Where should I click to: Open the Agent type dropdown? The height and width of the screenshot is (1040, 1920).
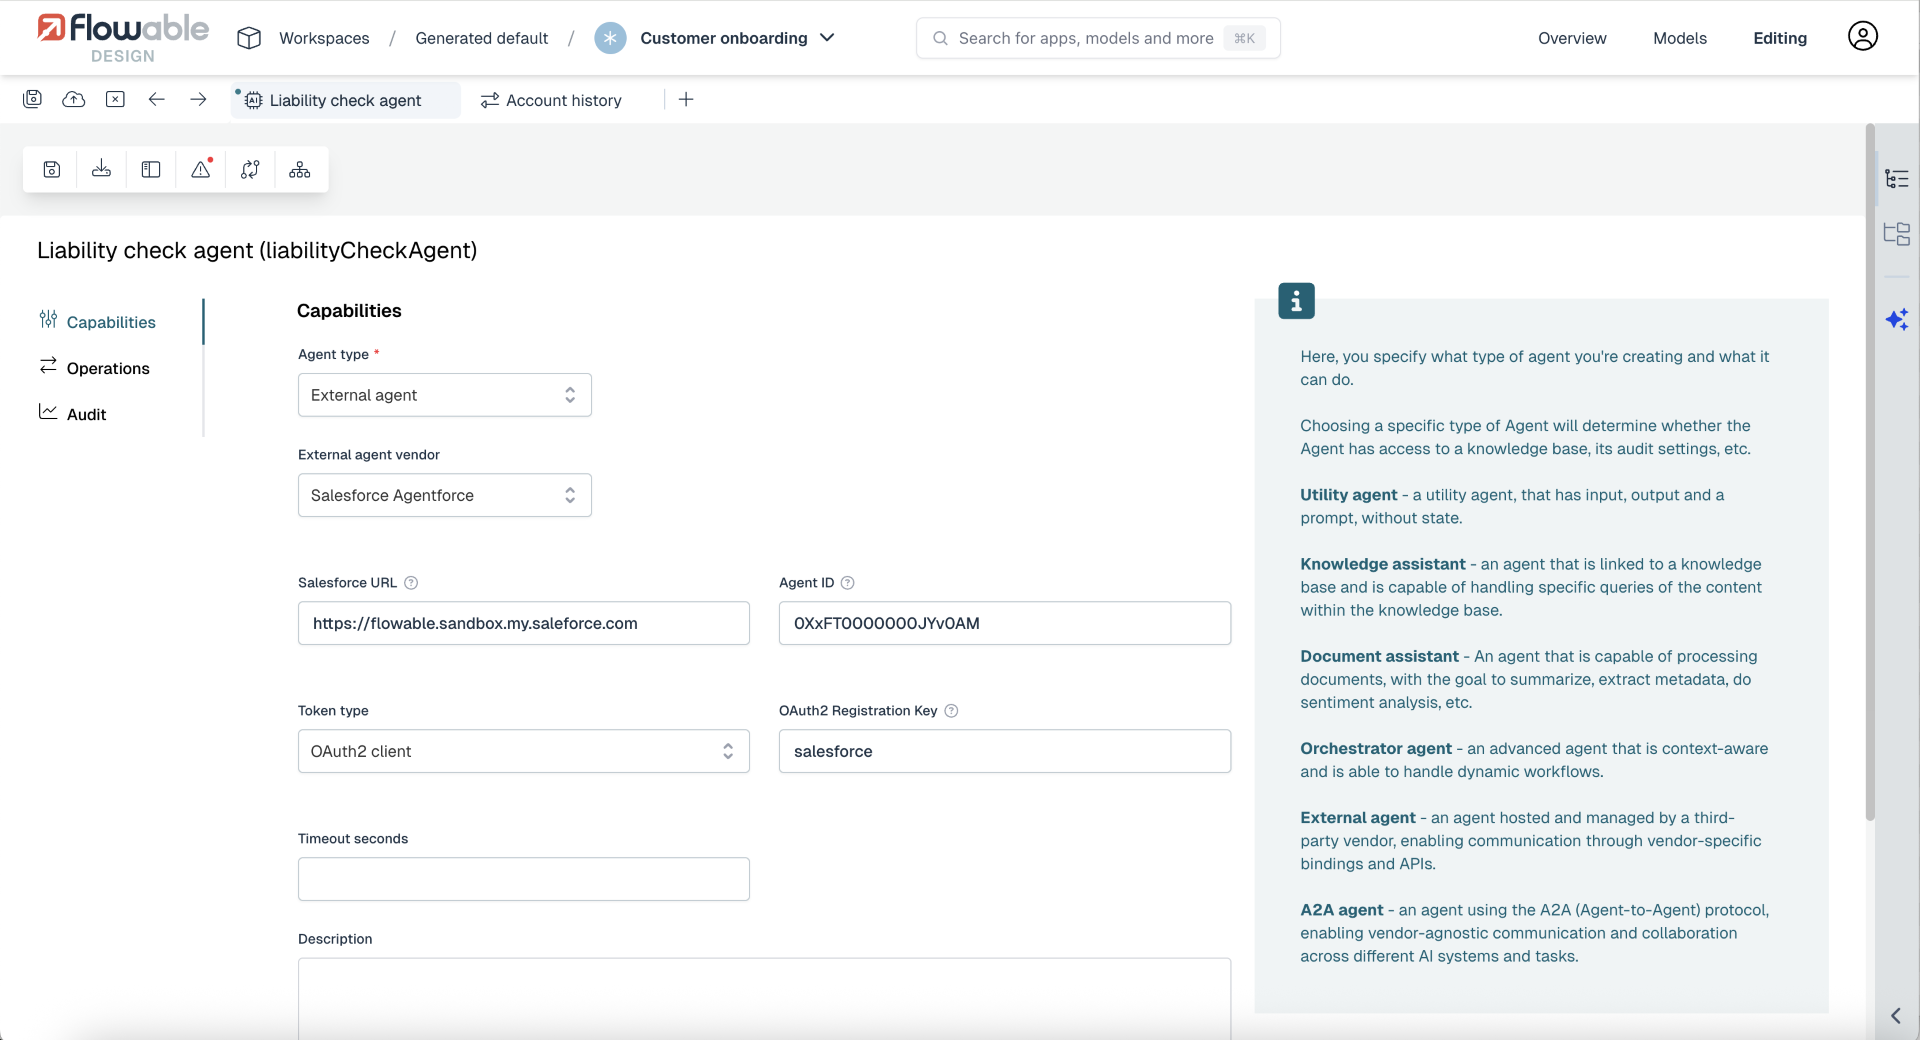445,395
